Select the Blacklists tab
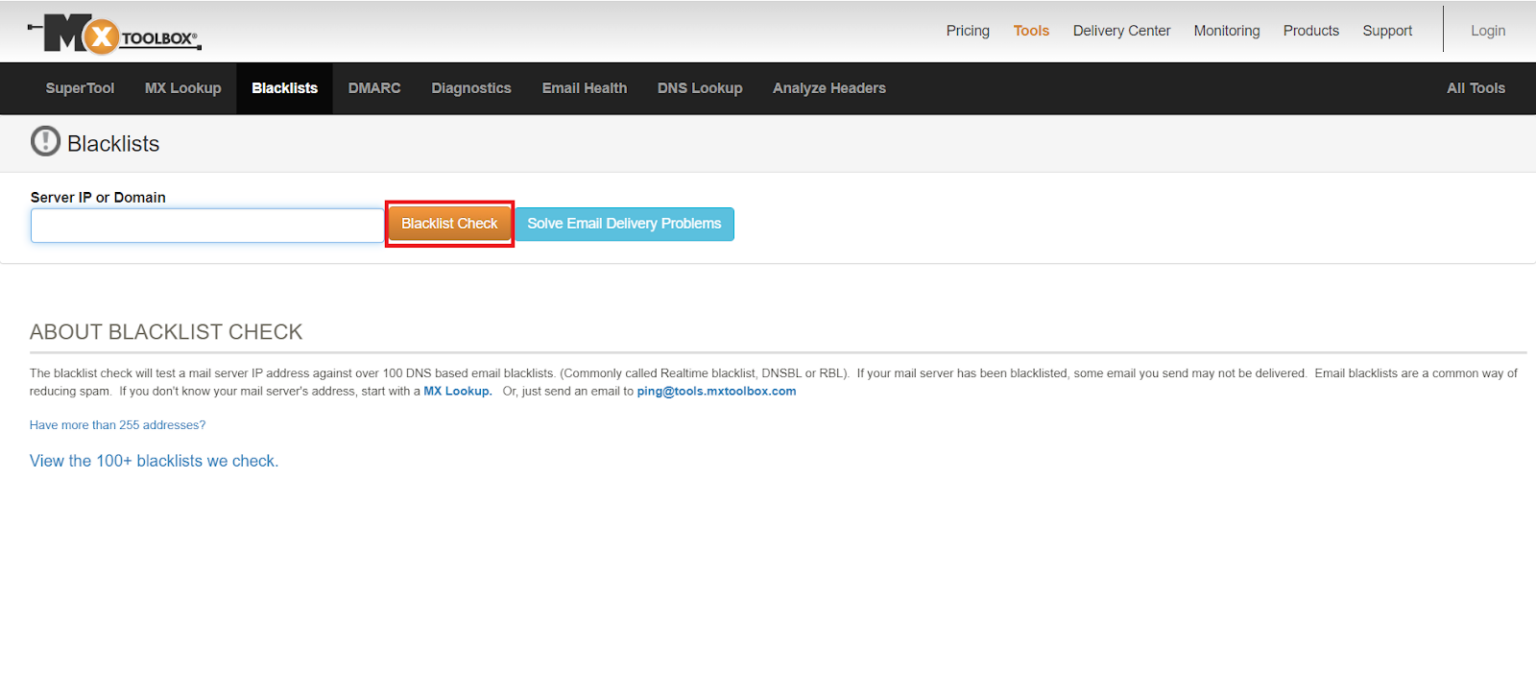 284,88
